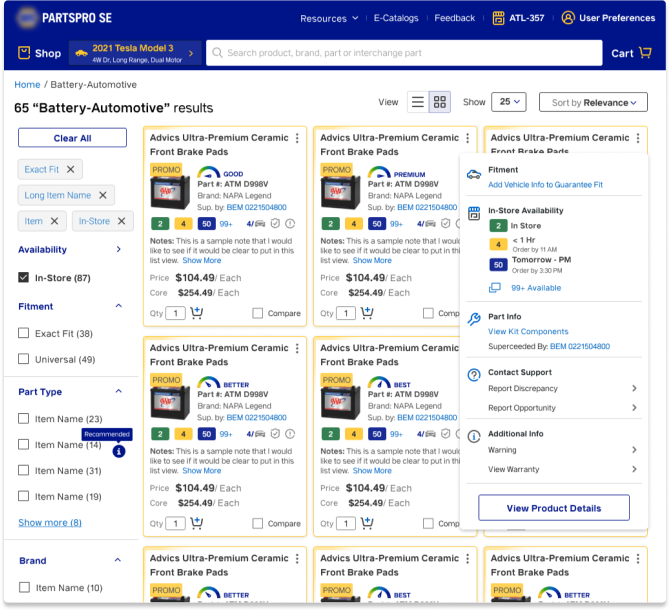Check the Item Name (19) checkbox
Image resolution: width=670 pixels, height=611 pixels.
[x=24, y=496]
